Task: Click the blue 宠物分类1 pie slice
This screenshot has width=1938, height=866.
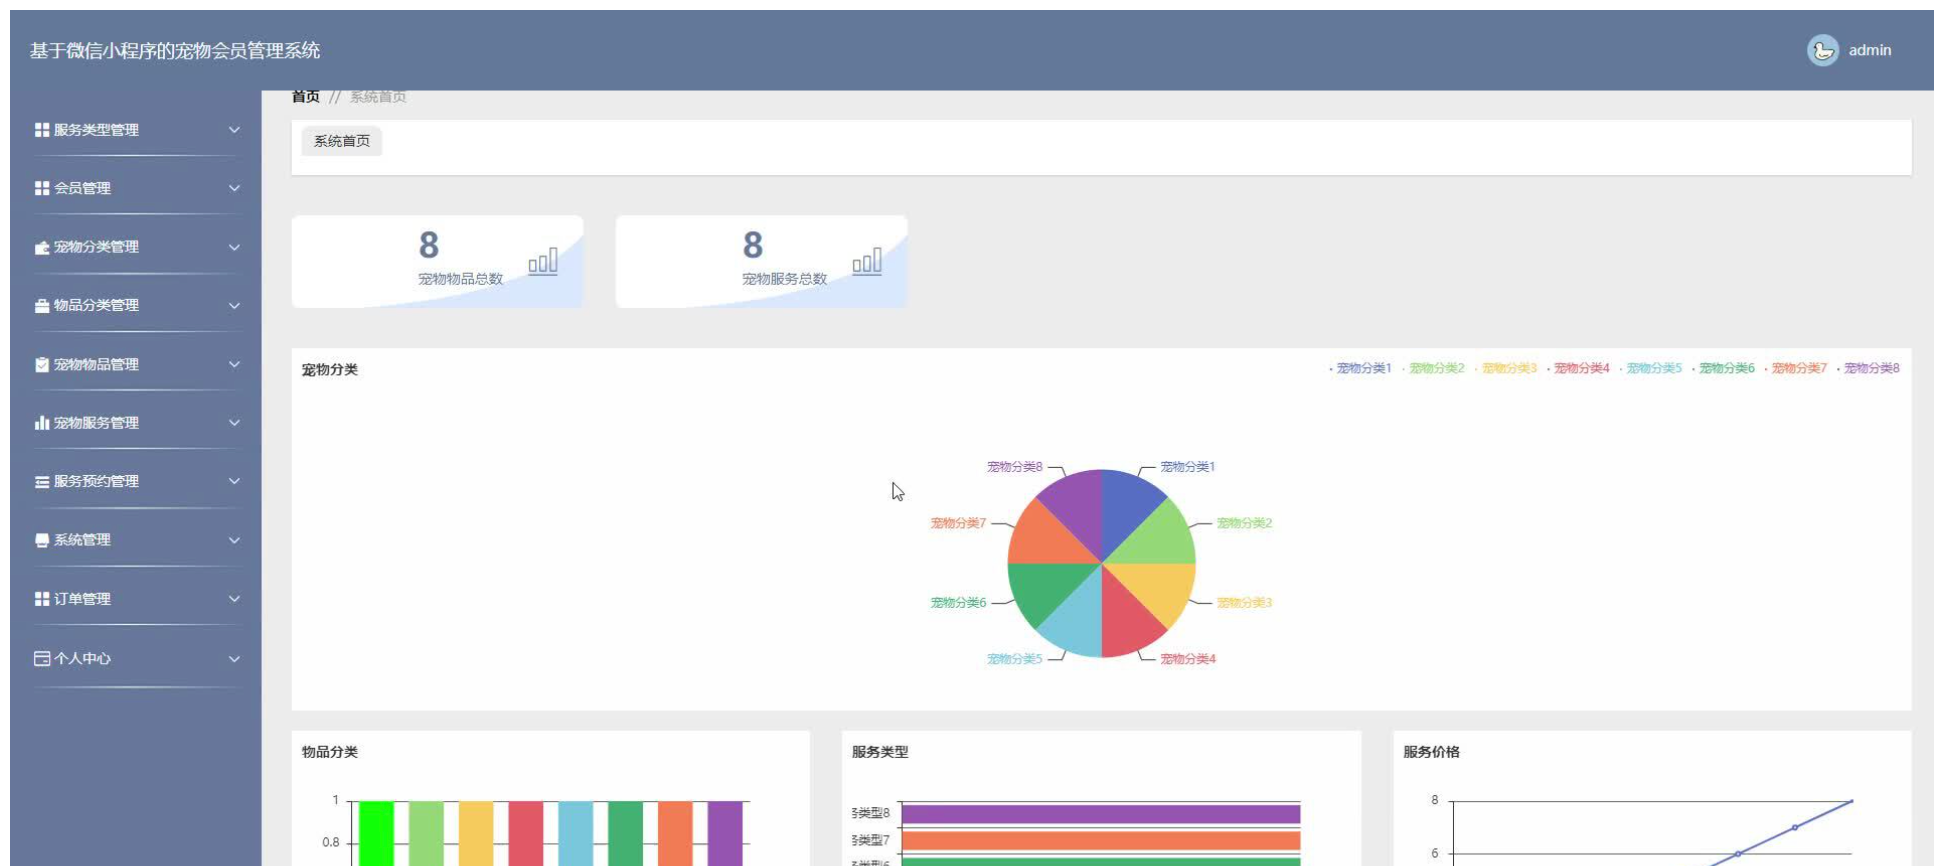Action: tap(1125, 505)
